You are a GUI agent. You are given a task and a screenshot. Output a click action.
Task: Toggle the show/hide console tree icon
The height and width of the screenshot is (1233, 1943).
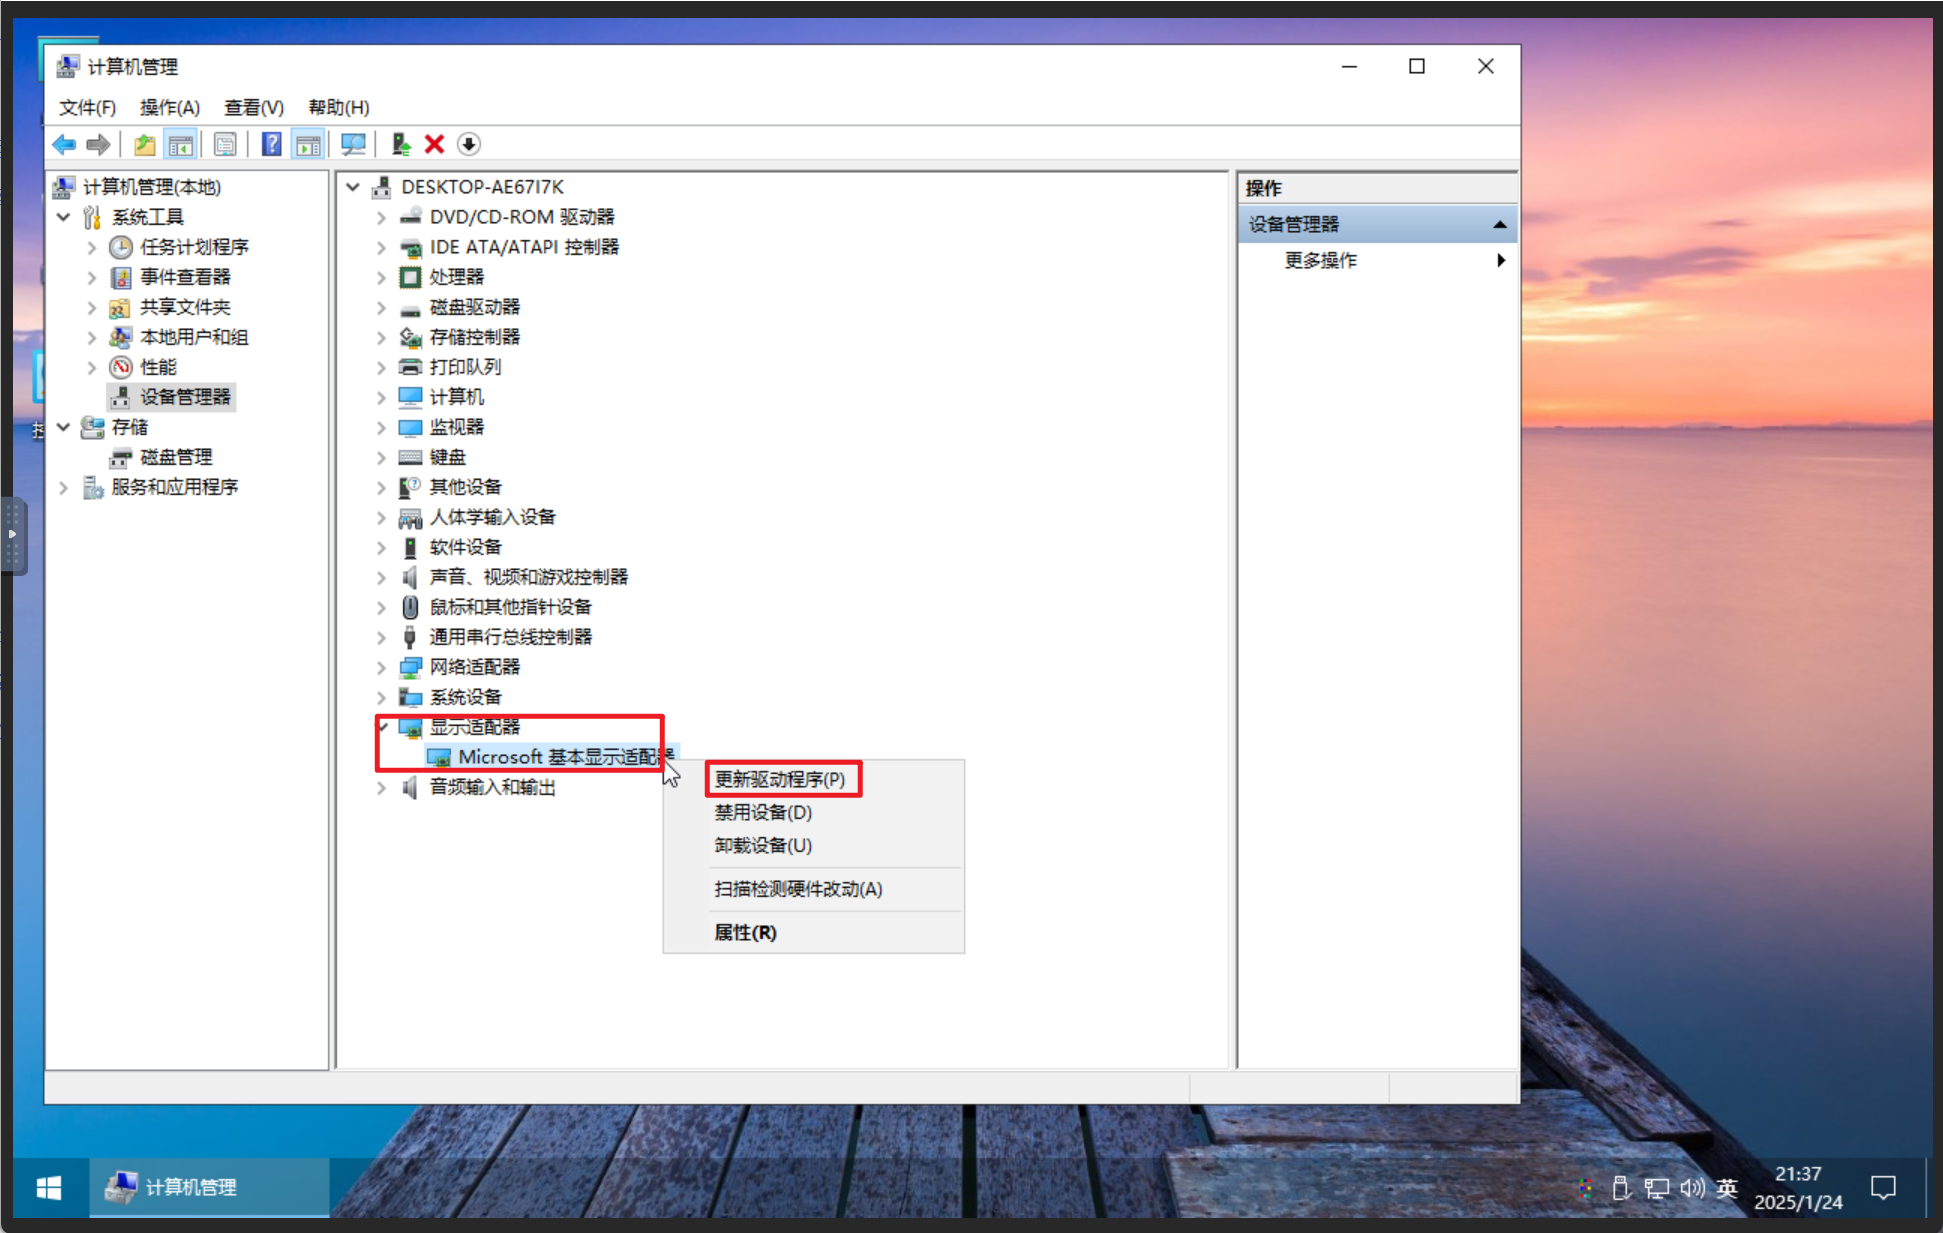[x=180, y=144]
